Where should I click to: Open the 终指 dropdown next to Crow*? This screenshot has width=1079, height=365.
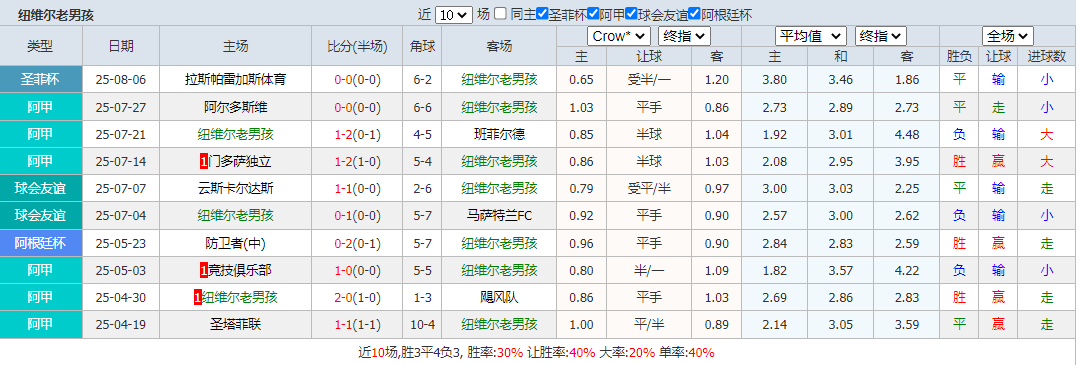pos(683,36)
